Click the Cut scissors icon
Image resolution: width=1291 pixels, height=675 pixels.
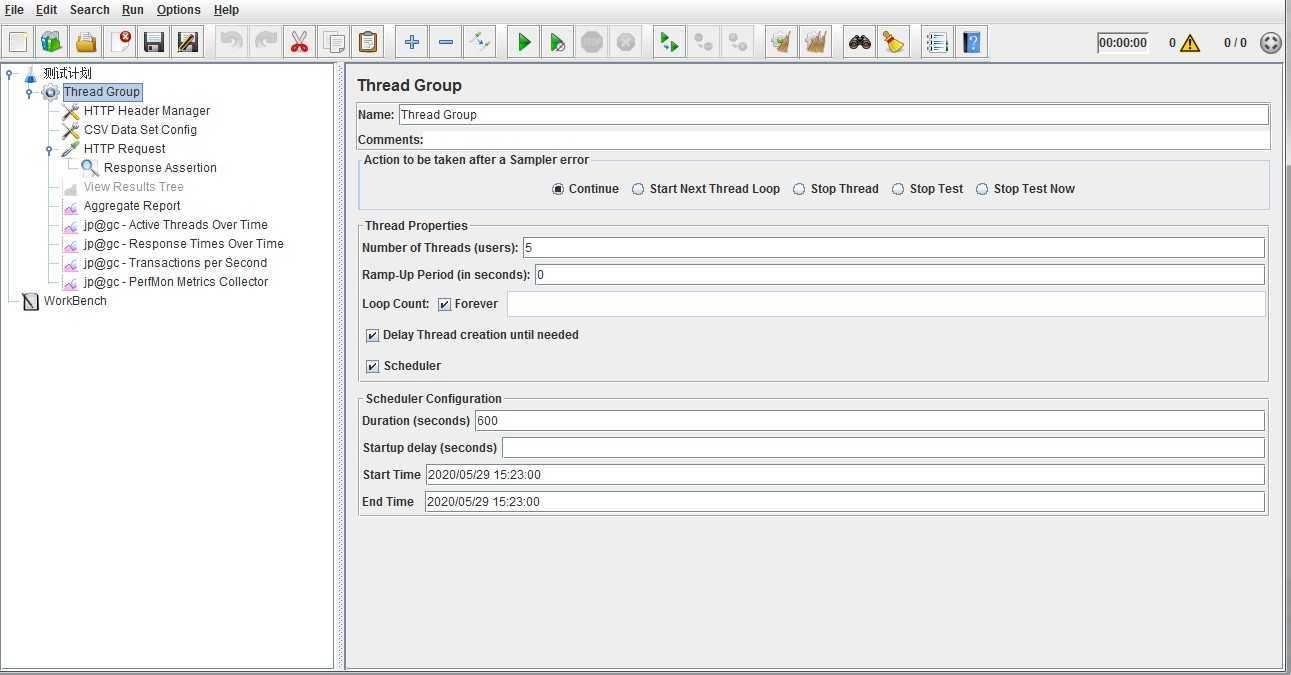coord(299,42)
